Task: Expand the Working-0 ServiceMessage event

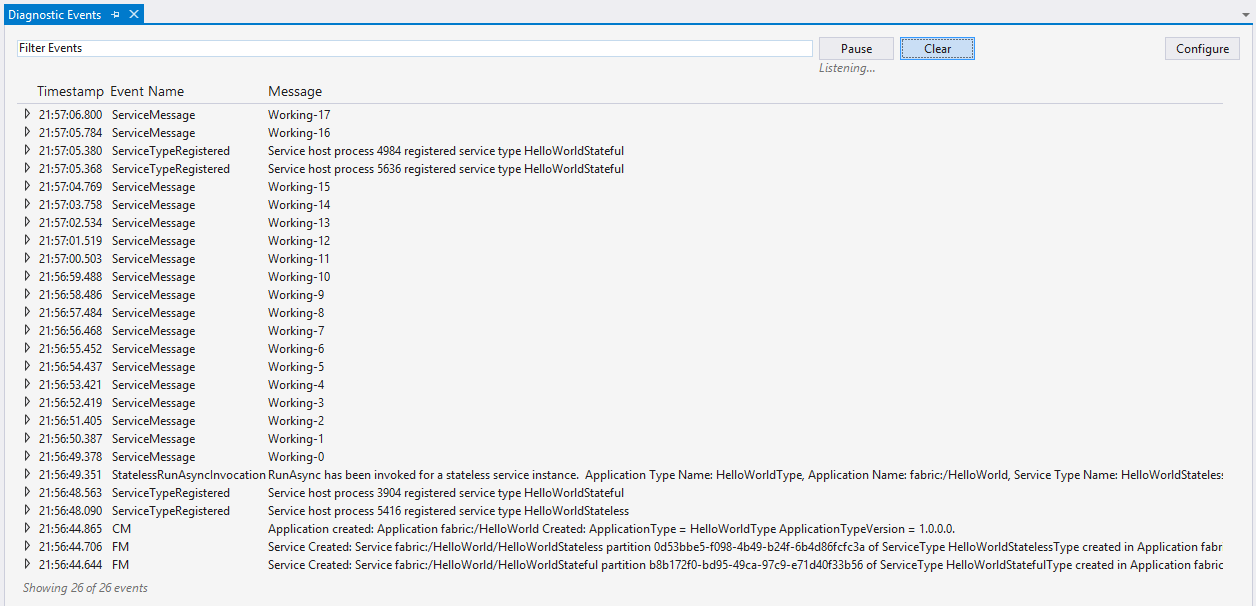Action: point(27,456)
